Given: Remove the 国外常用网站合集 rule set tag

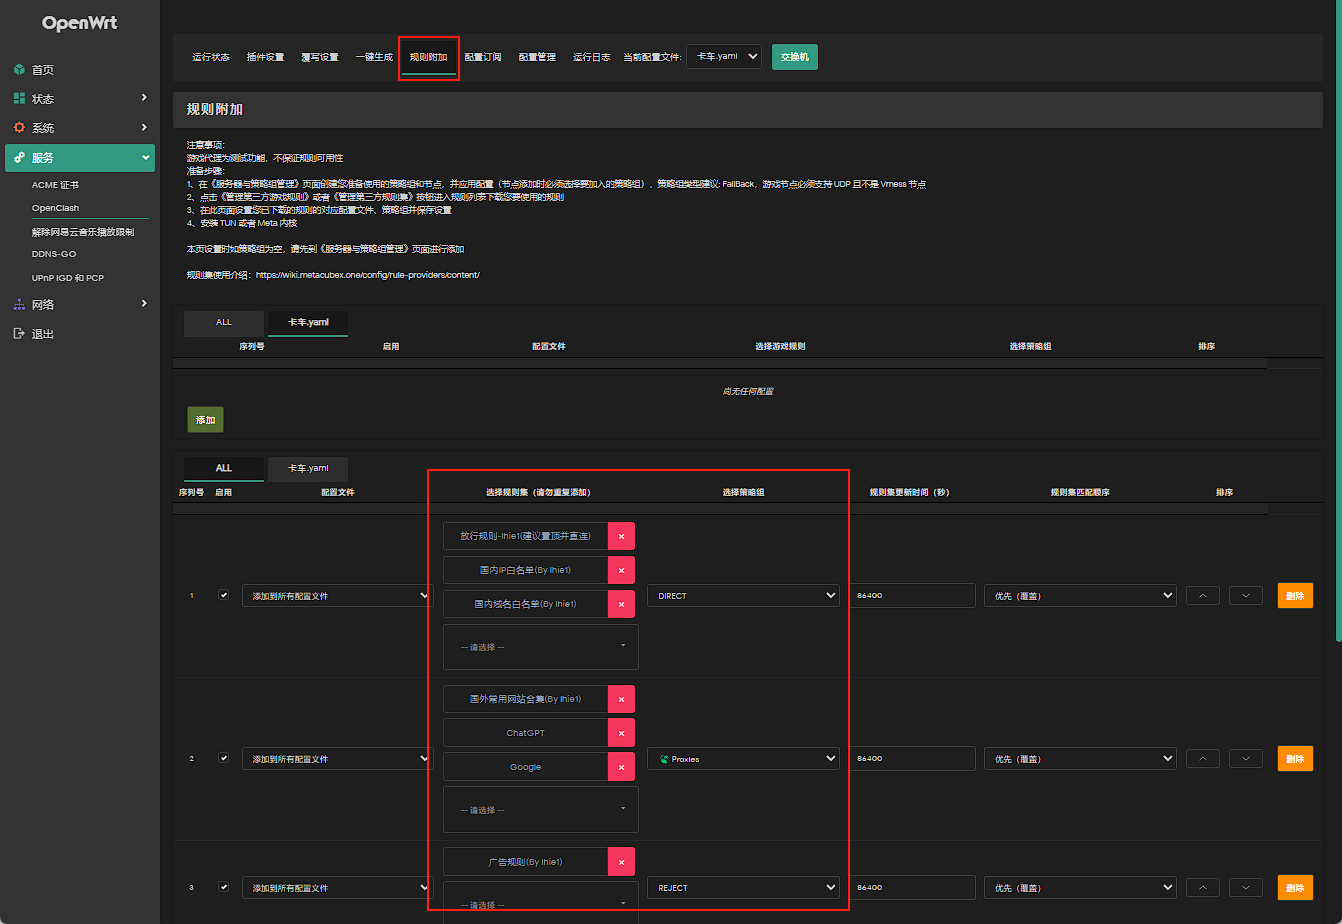Looking at the screenshot, I should click(x=621, y=699).
